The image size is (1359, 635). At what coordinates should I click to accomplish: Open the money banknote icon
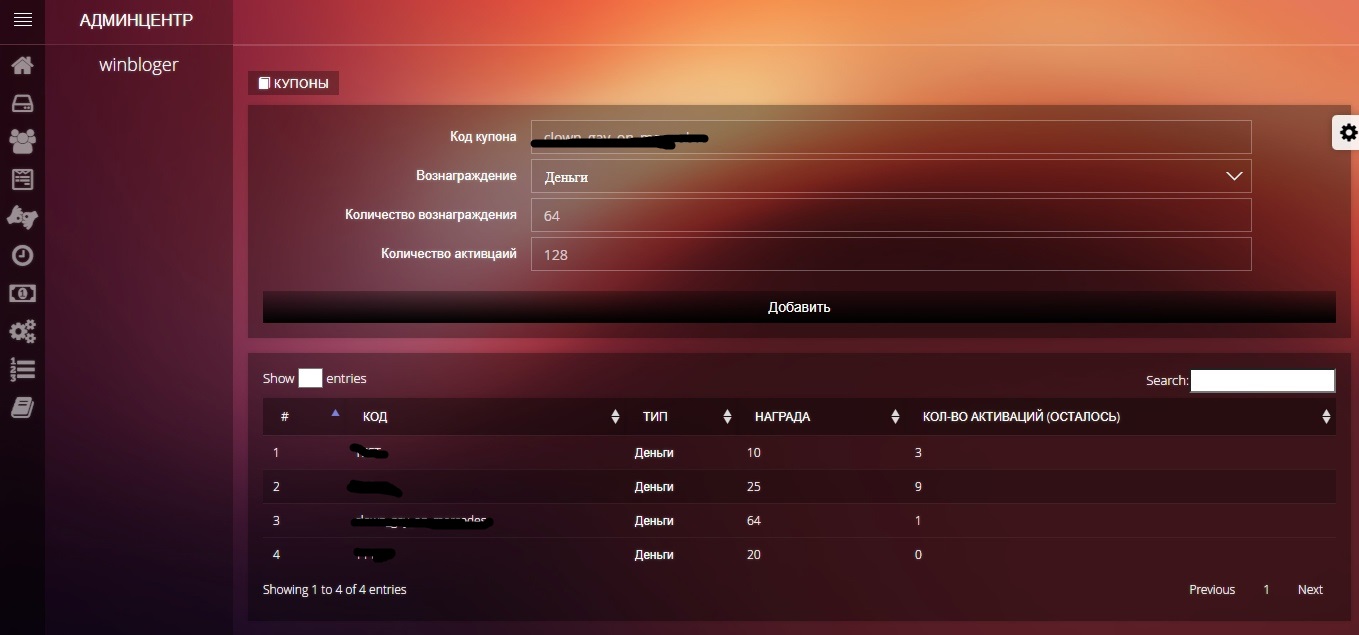click(x=22, y=294)
